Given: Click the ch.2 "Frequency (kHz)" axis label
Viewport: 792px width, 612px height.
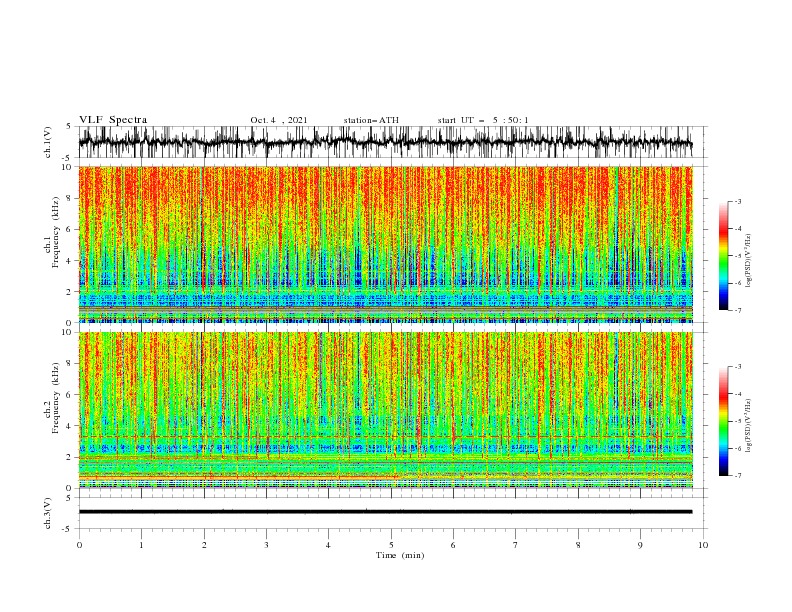Looking at the screenshot, I should (56, 398).
